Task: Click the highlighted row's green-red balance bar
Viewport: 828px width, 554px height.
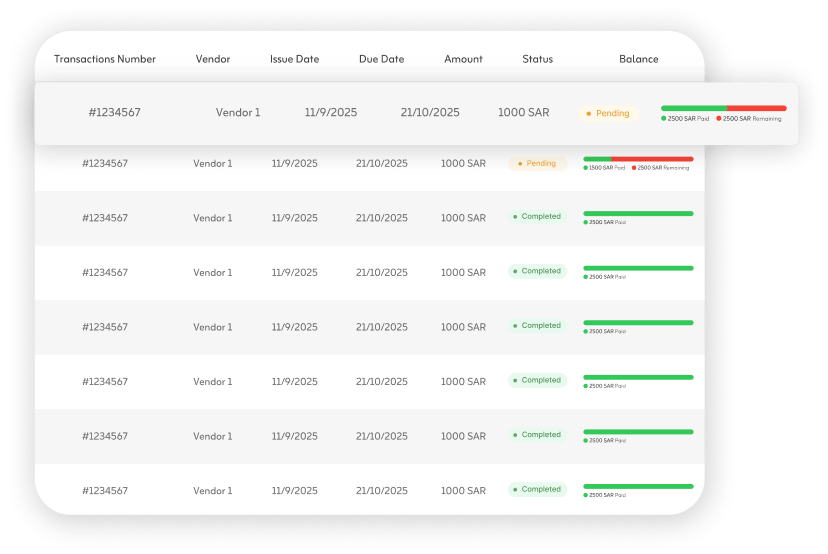Action: point(723,108)
